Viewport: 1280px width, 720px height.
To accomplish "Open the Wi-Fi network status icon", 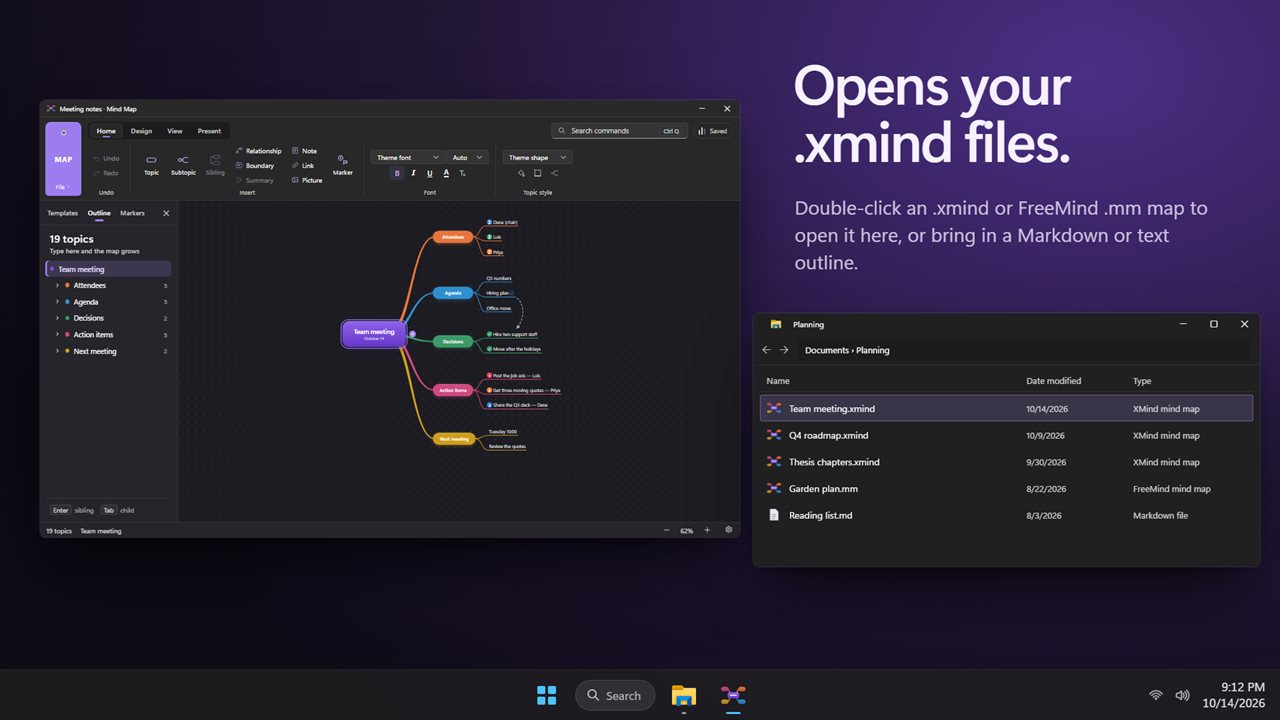I will pyautogui.click(x=1156, y=695).
